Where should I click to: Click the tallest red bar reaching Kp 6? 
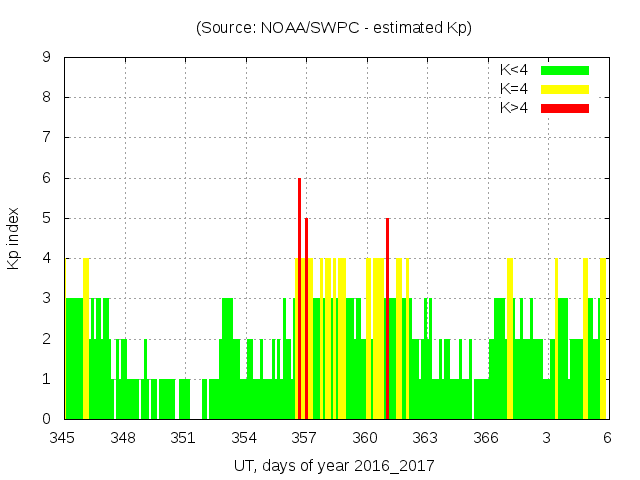tap(299, 298)
